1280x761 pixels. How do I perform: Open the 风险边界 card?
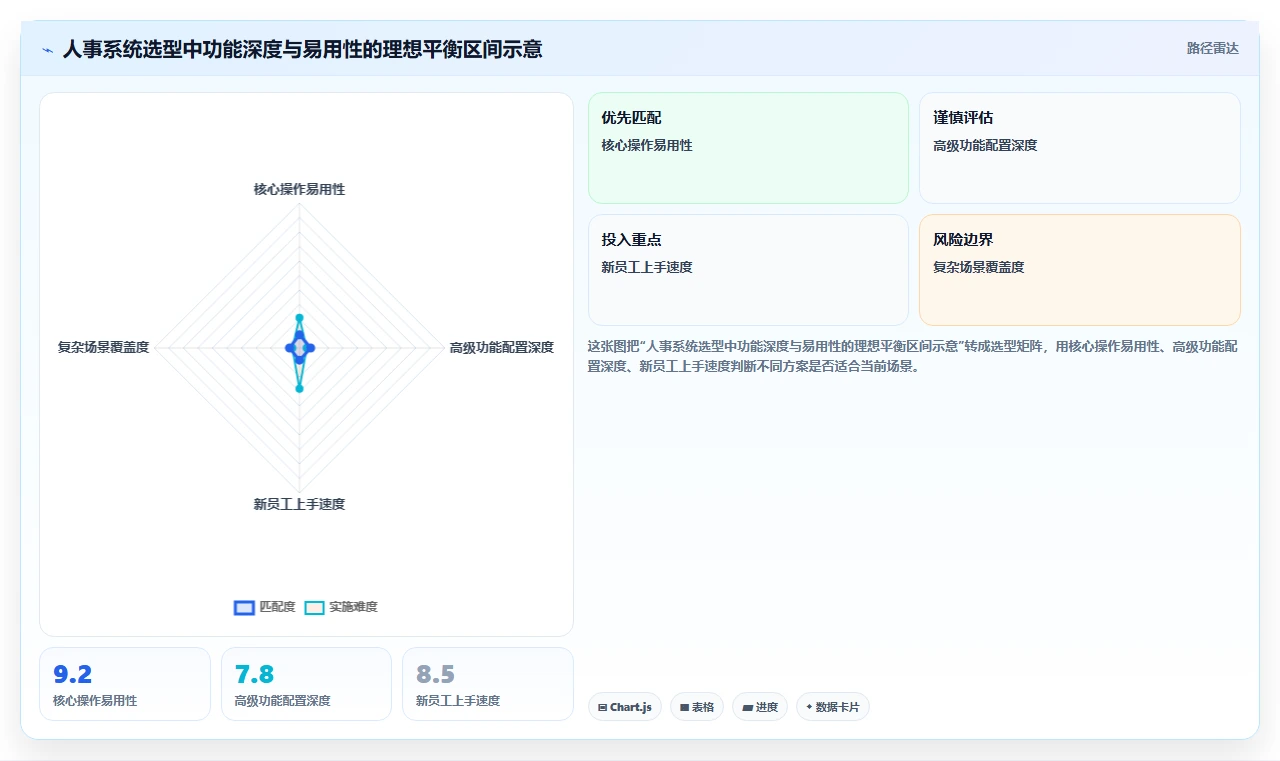[1080, 270]
